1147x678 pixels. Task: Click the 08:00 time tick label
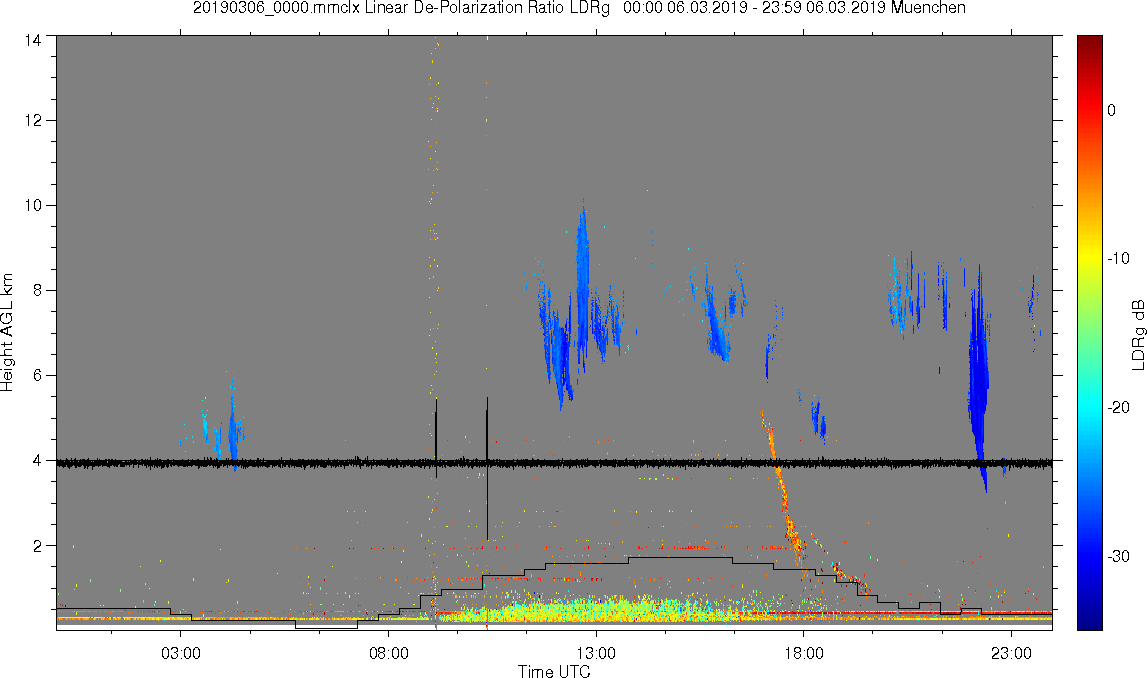coord(388,653)
